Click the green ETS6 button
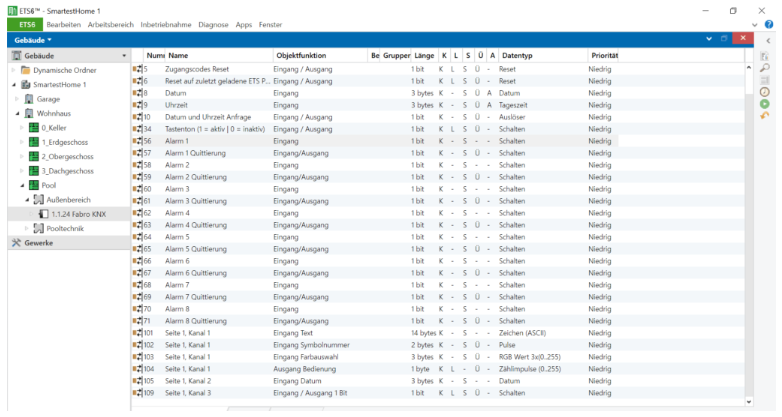Screen dimensions: 782x417 pyautogui.click(x=27, y=23)
